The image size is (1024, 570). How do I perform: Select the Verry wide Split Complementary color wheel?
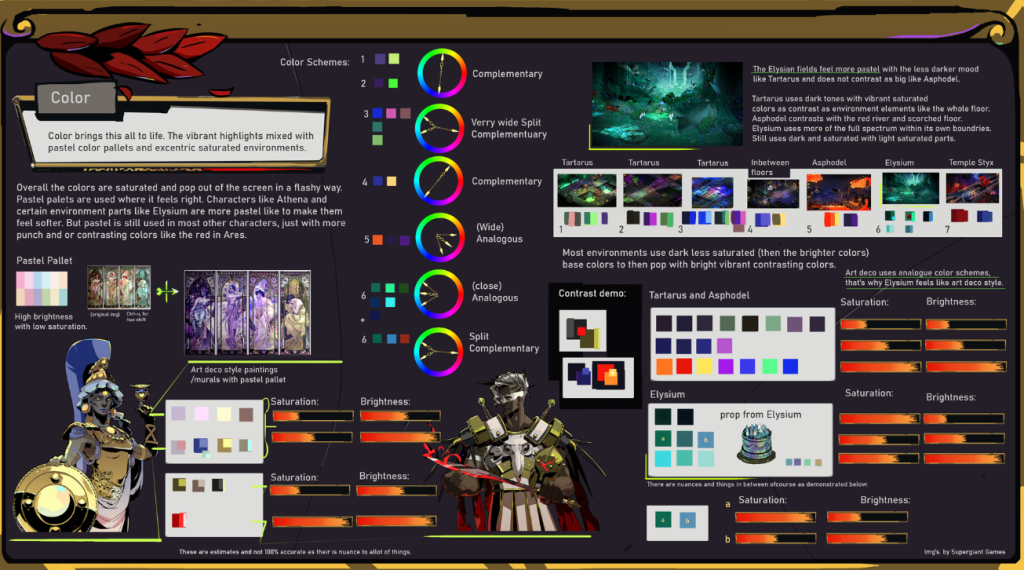pos(440,128)
